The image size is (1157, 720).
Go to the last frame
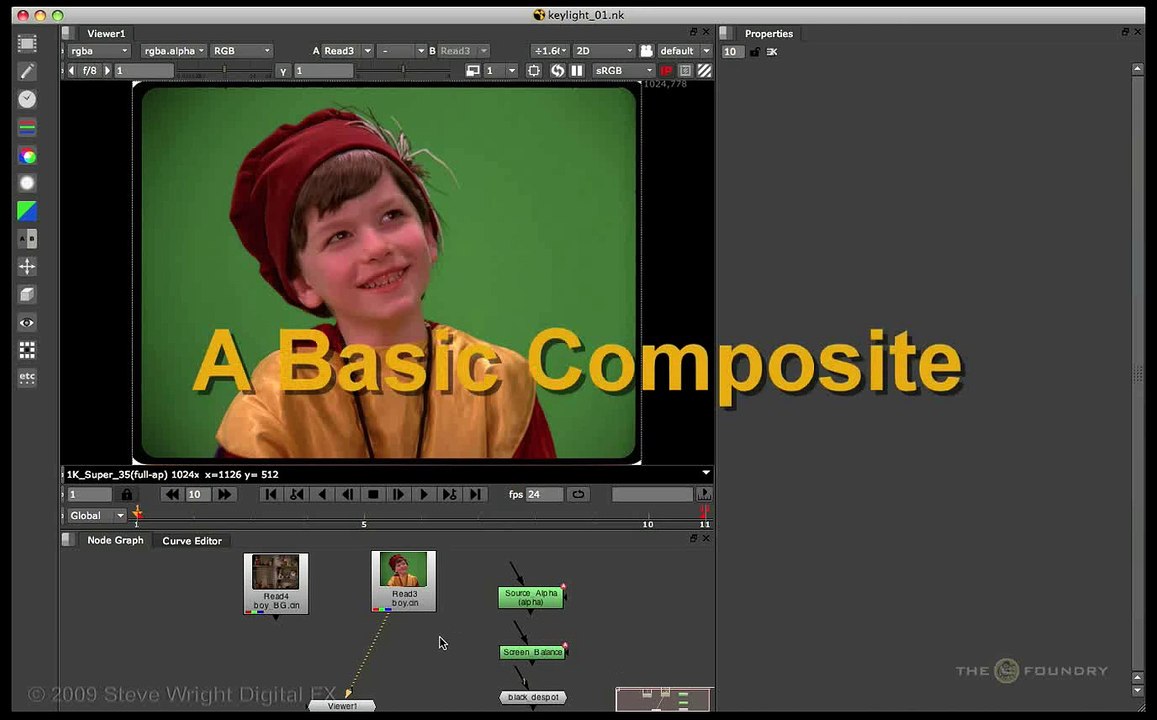click(475, 494)
